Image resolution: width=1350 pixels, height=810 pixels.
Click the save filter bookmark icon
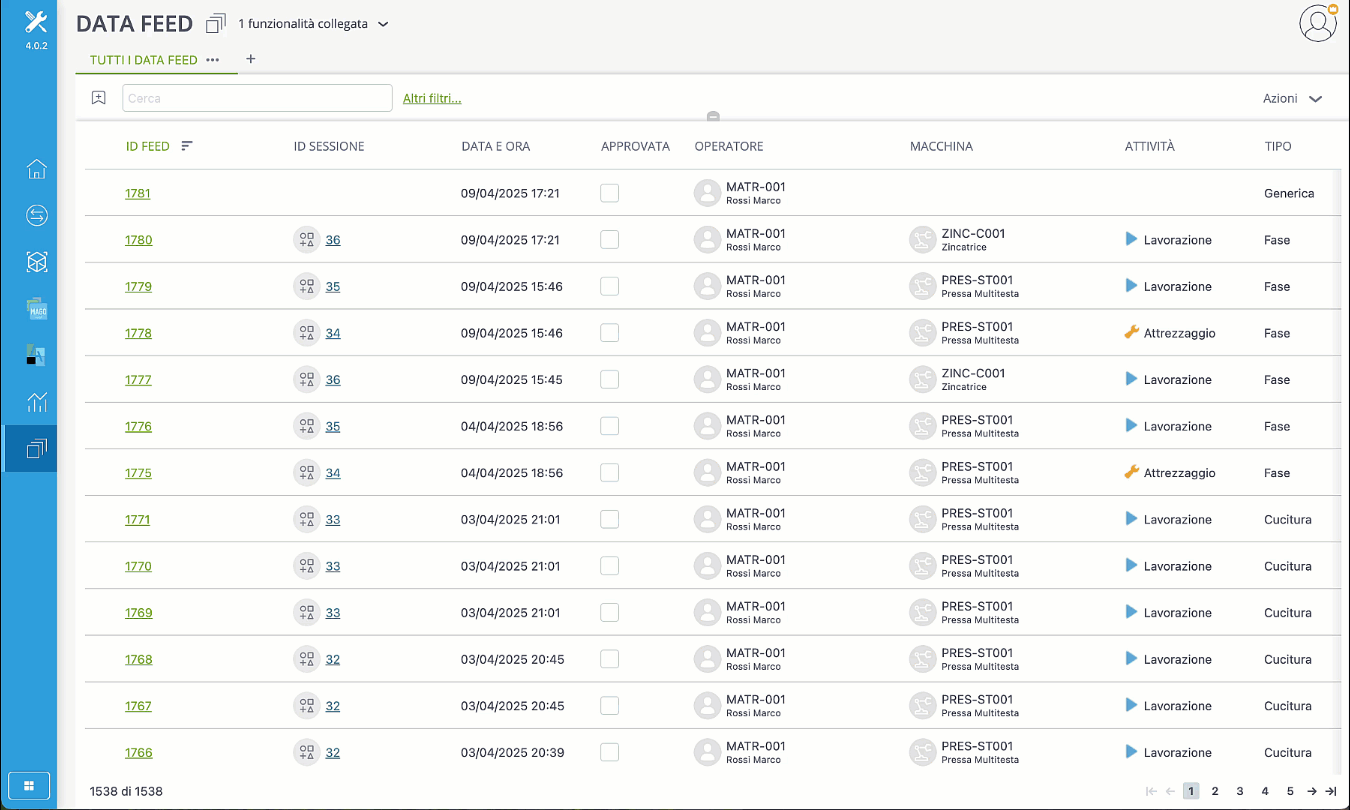pyautogui.click(x=98, y=98)
